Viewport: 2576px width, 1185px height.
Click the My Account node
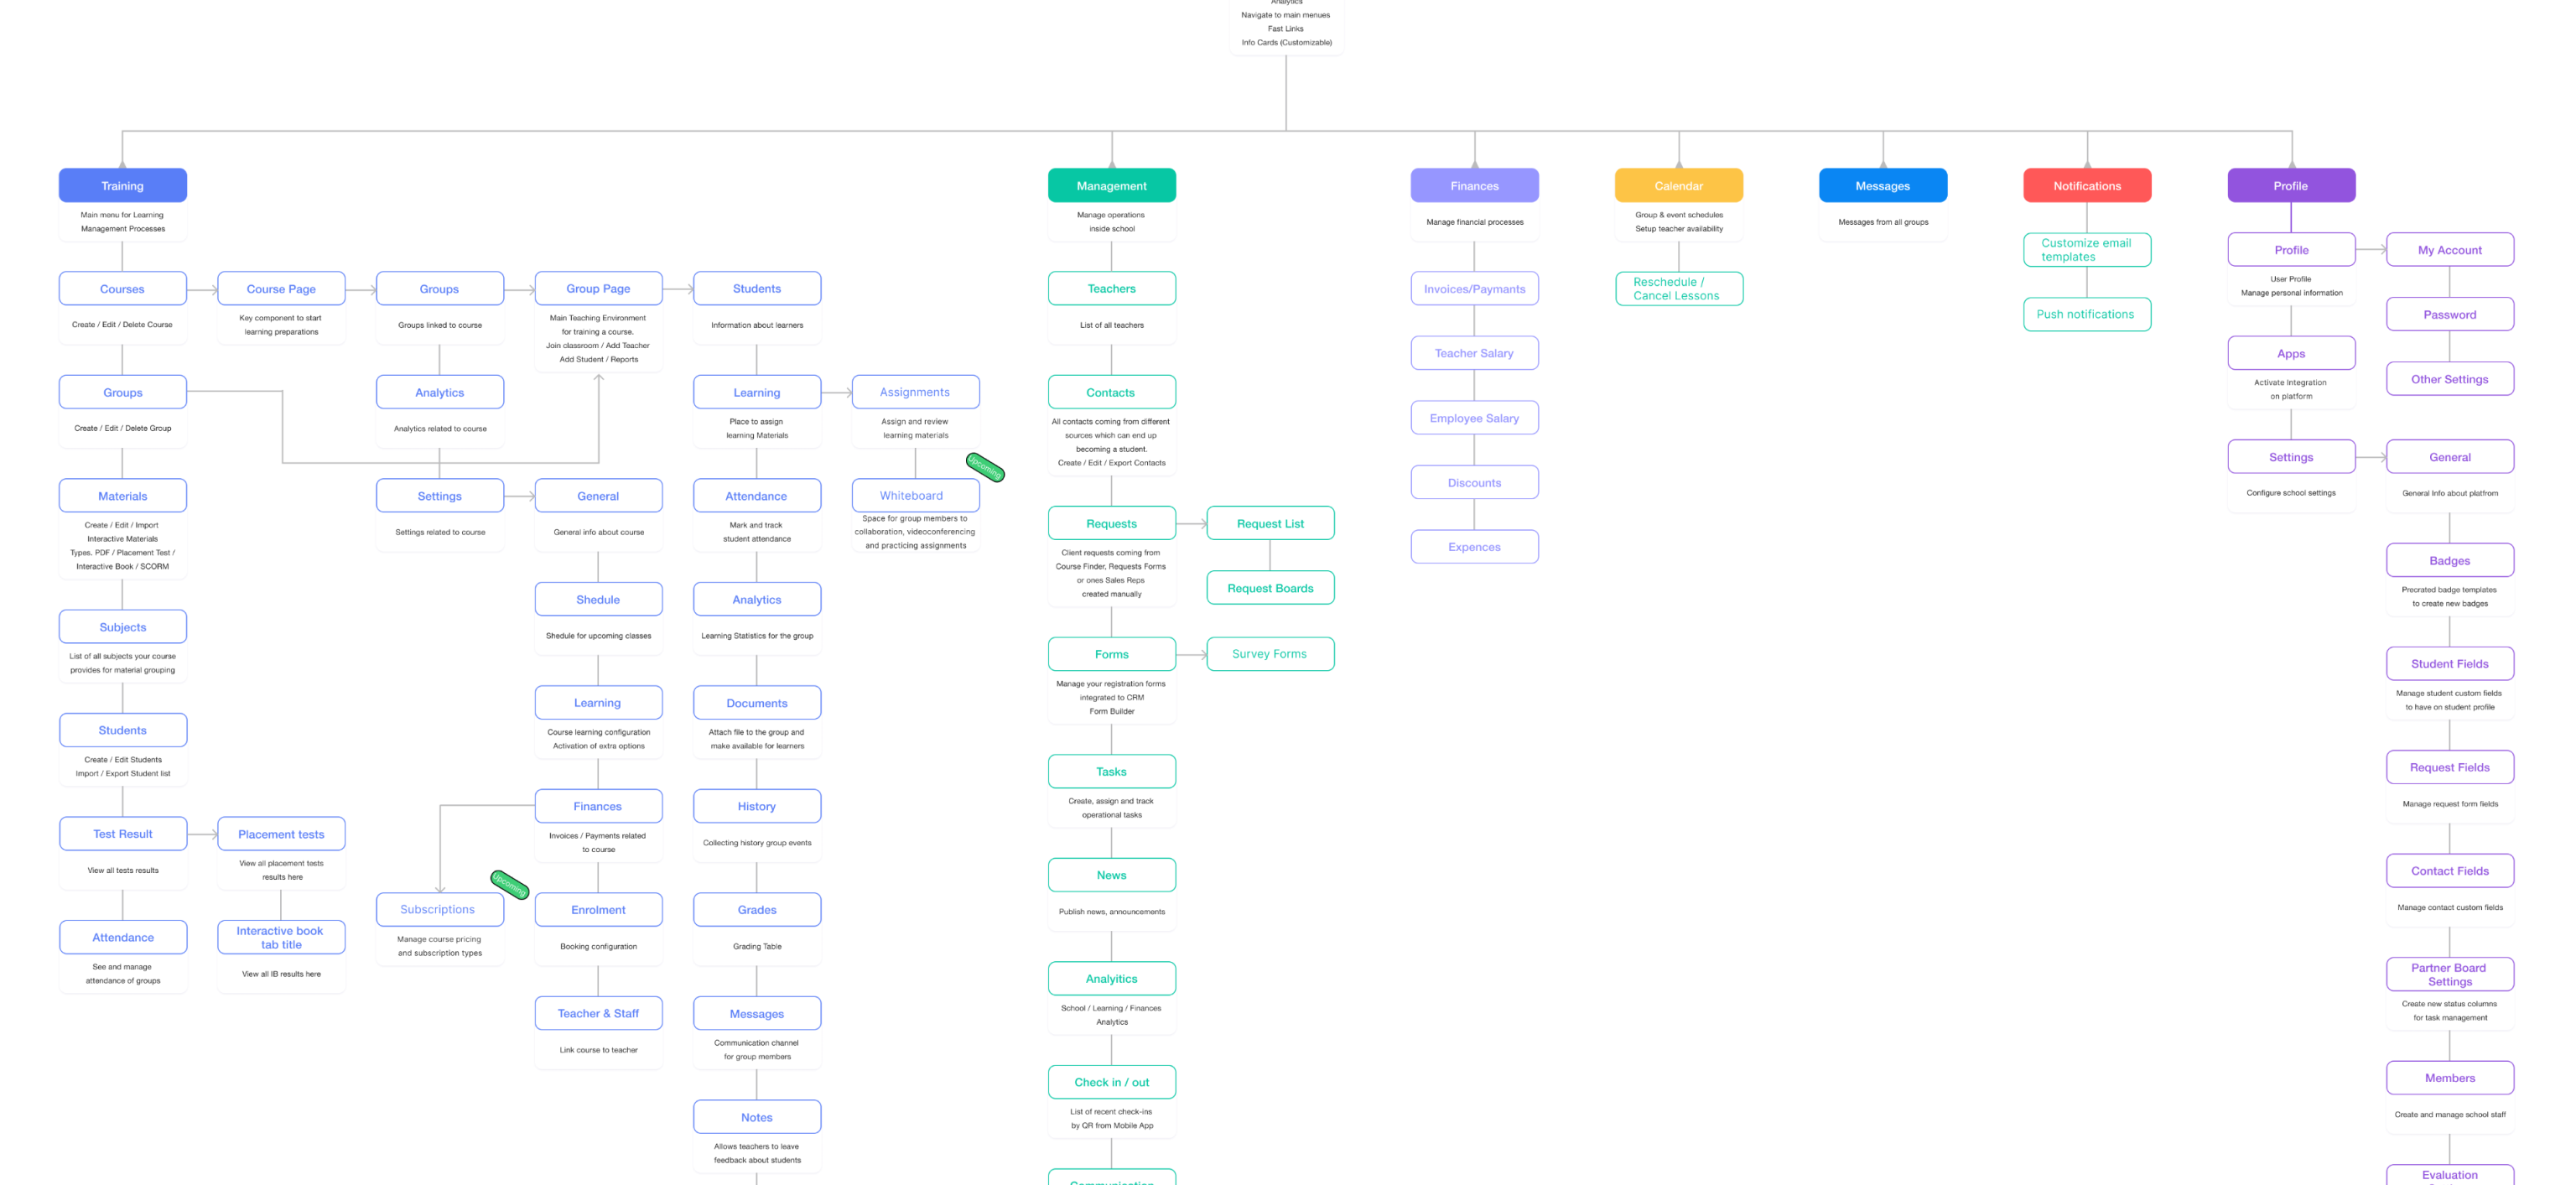point(2450,250)
